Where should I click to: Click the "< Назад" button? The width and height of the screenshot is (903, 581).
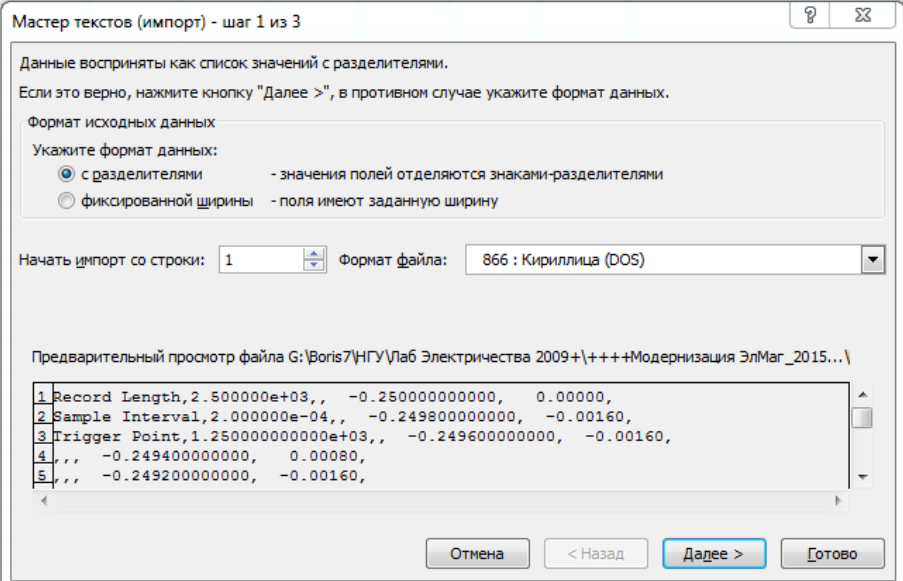tap(594, 553)
